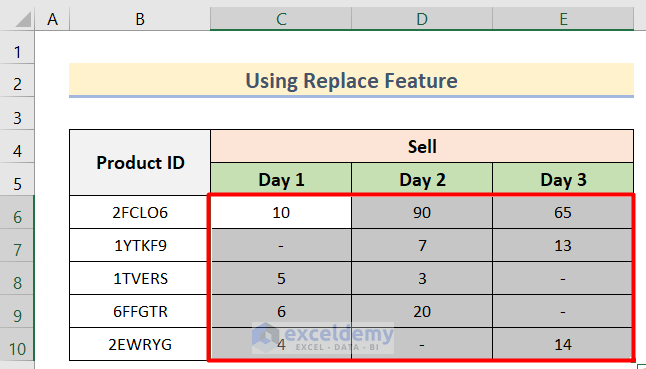The width and height of the screenshot is (646, 369).
Task: Select row 7 header
Action: point(17,245)
